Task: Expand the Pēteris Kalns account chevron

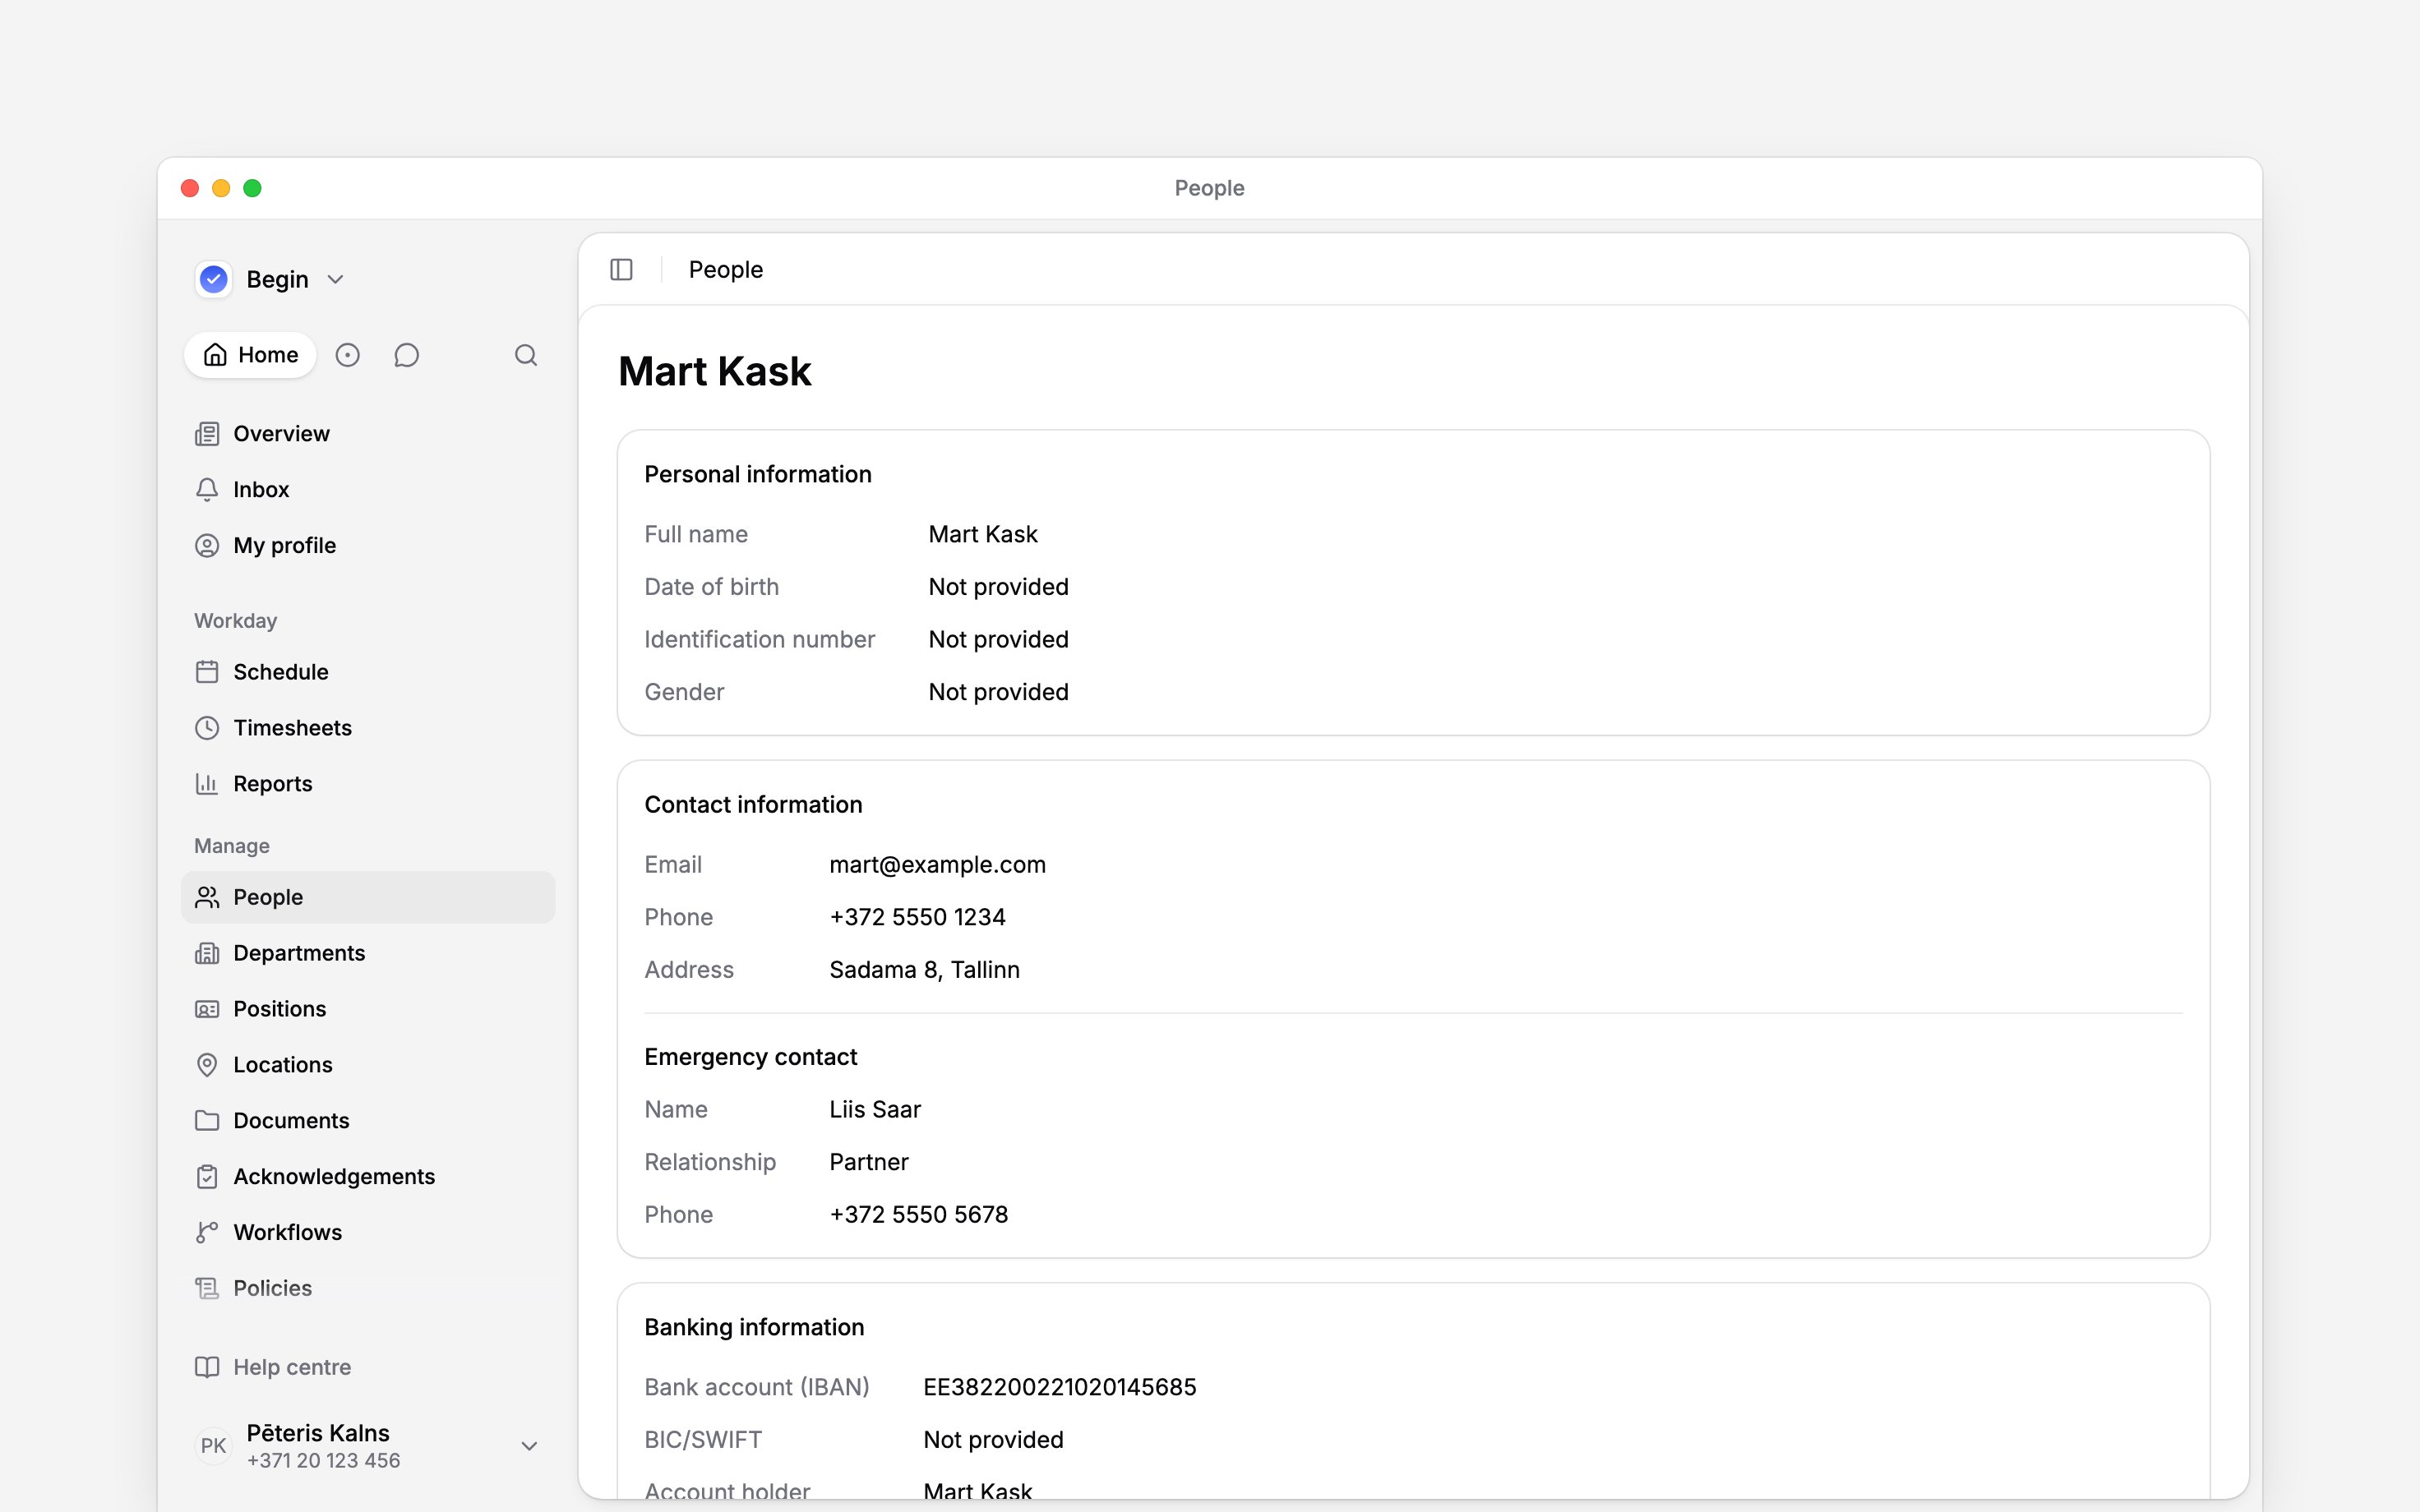Action: point(530,1446)
